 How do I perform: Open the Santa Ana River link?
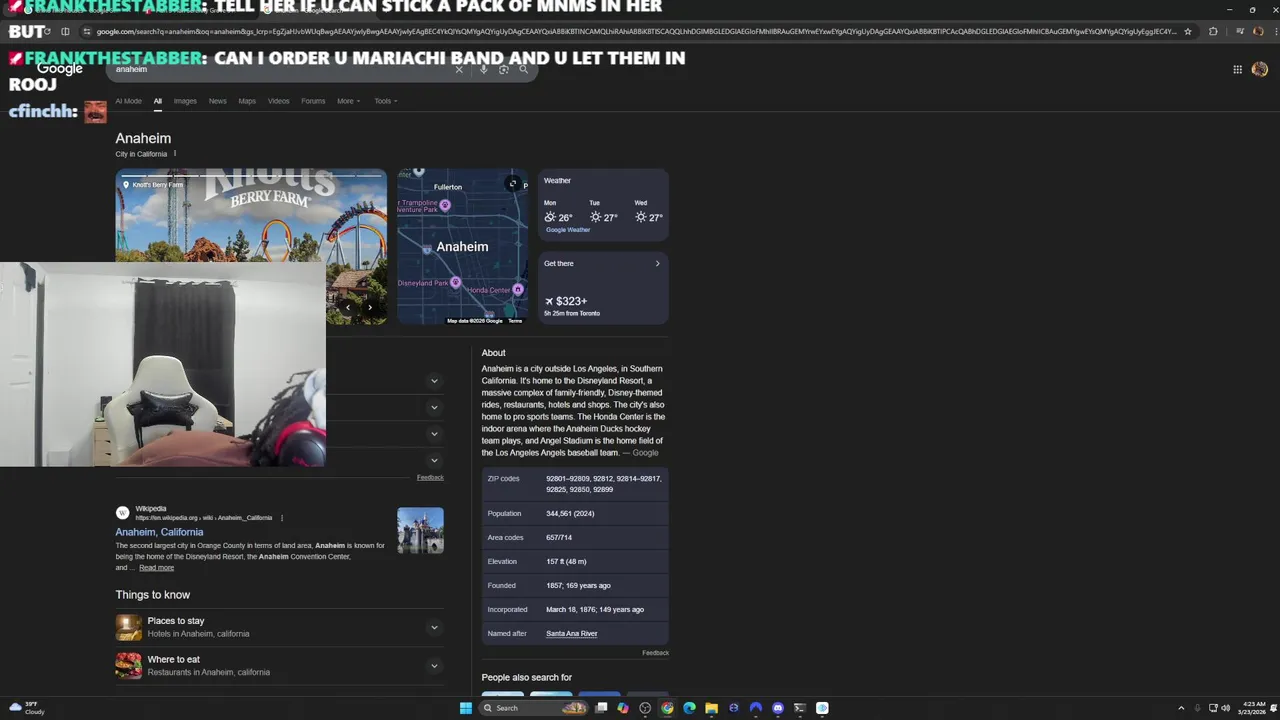click(x=571, y=633)
